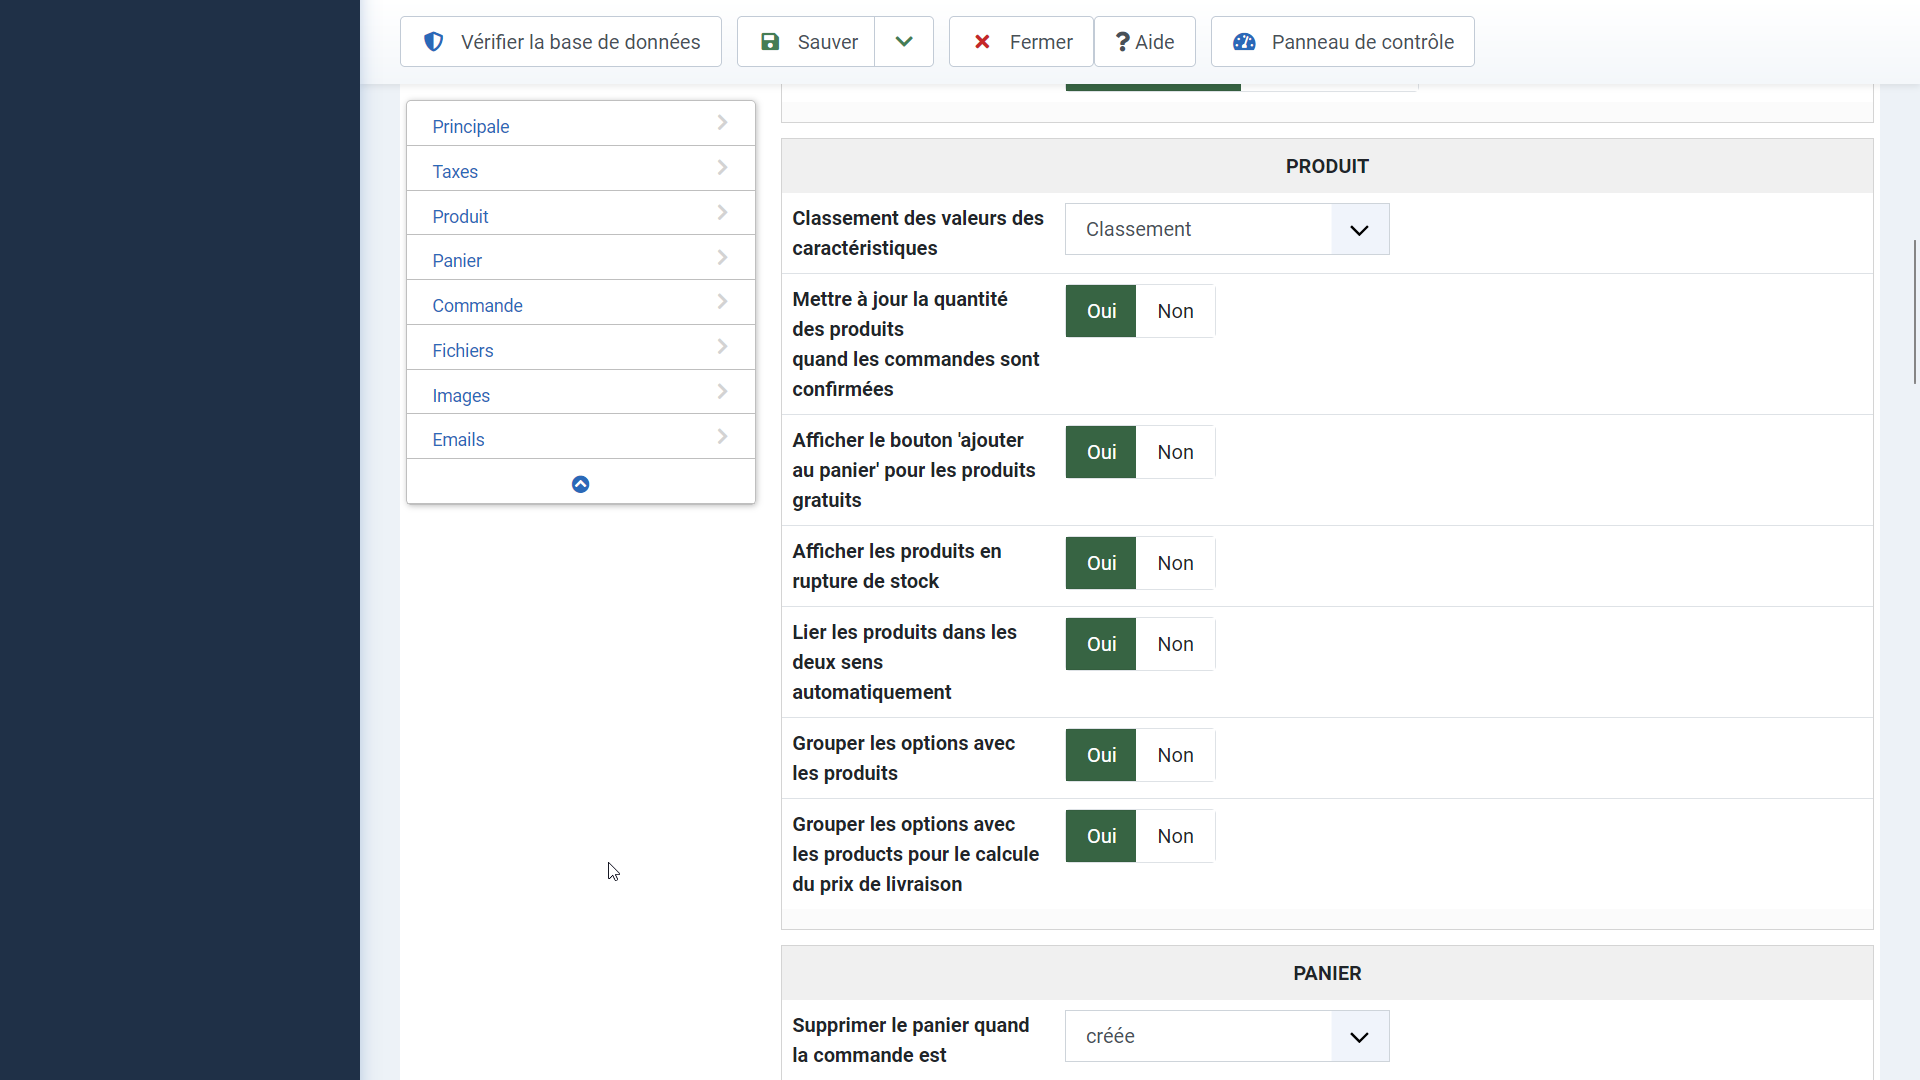Select Oui for linking products both ways
Image resolution: width=1920 pixels, height=1080 pixels.
[x=1101, y=644]
